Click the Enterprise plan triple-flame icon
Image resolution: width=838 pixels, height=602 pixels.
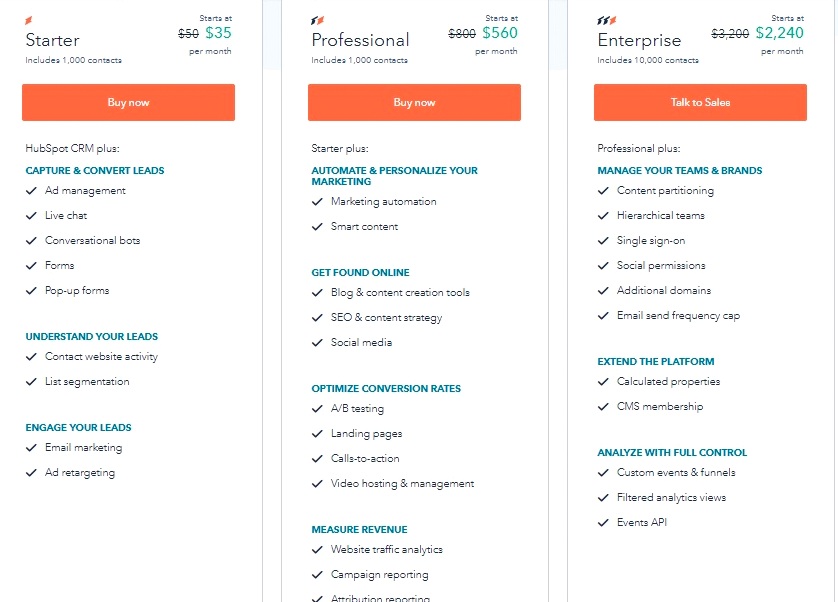pos(606,19)
